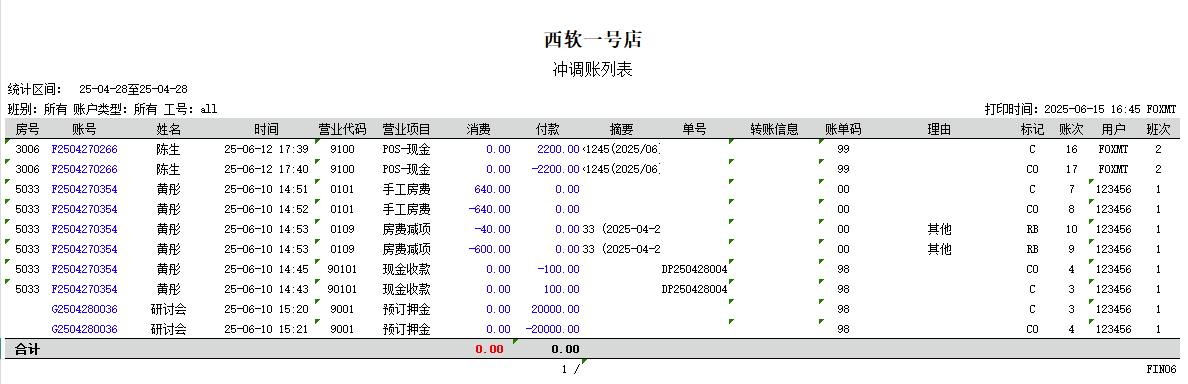
Task: Click the 营业代码 column header
Action: pos(342,129)
